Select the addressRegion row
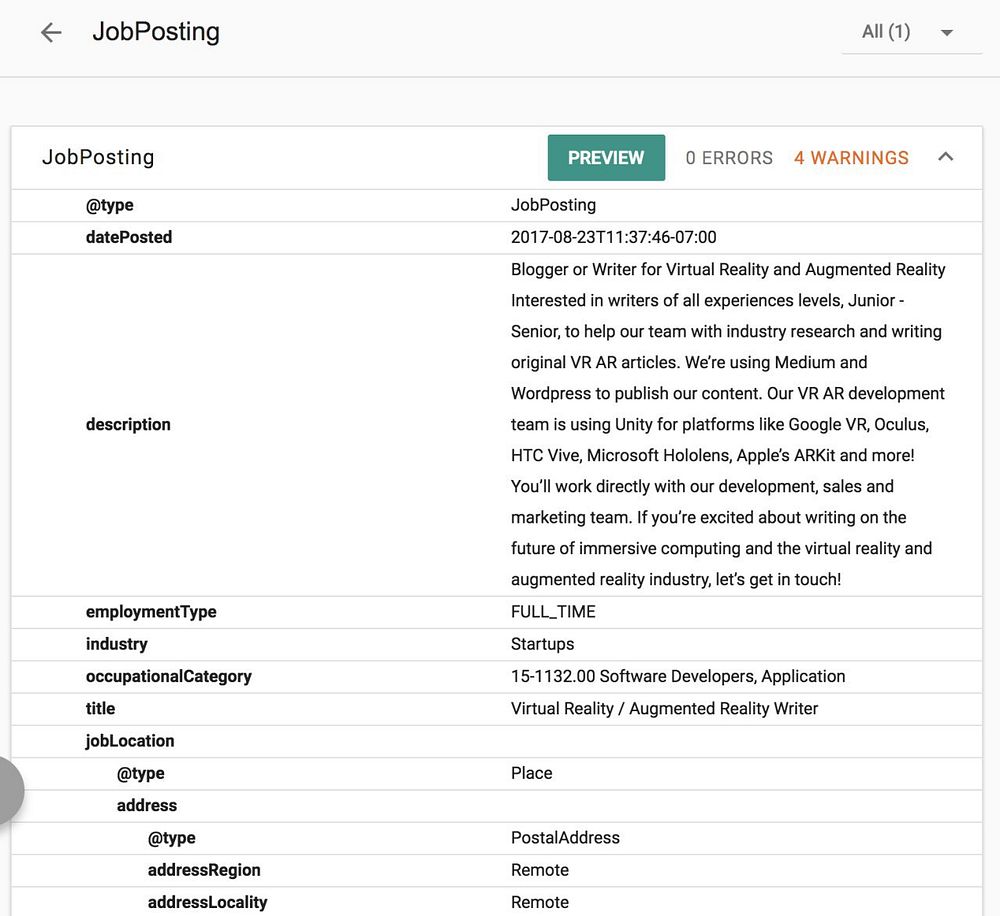This screenshot has width=1000, height=916. pos(204,870)
